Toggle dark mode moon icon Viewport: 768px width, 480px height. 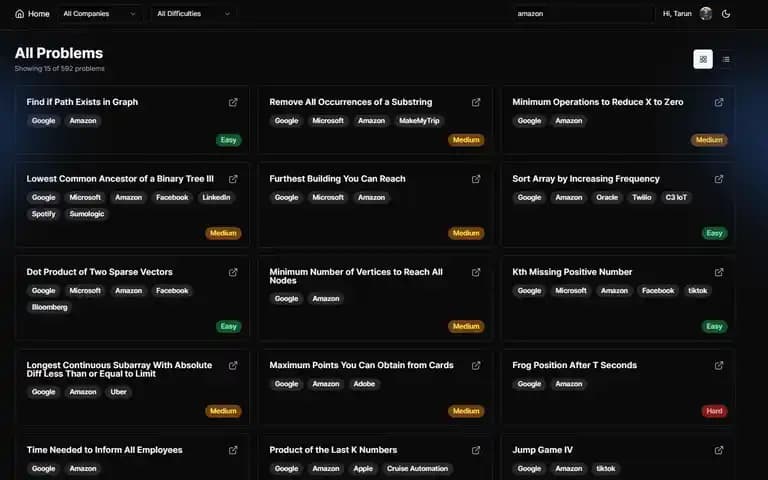[x=726, y=14]
